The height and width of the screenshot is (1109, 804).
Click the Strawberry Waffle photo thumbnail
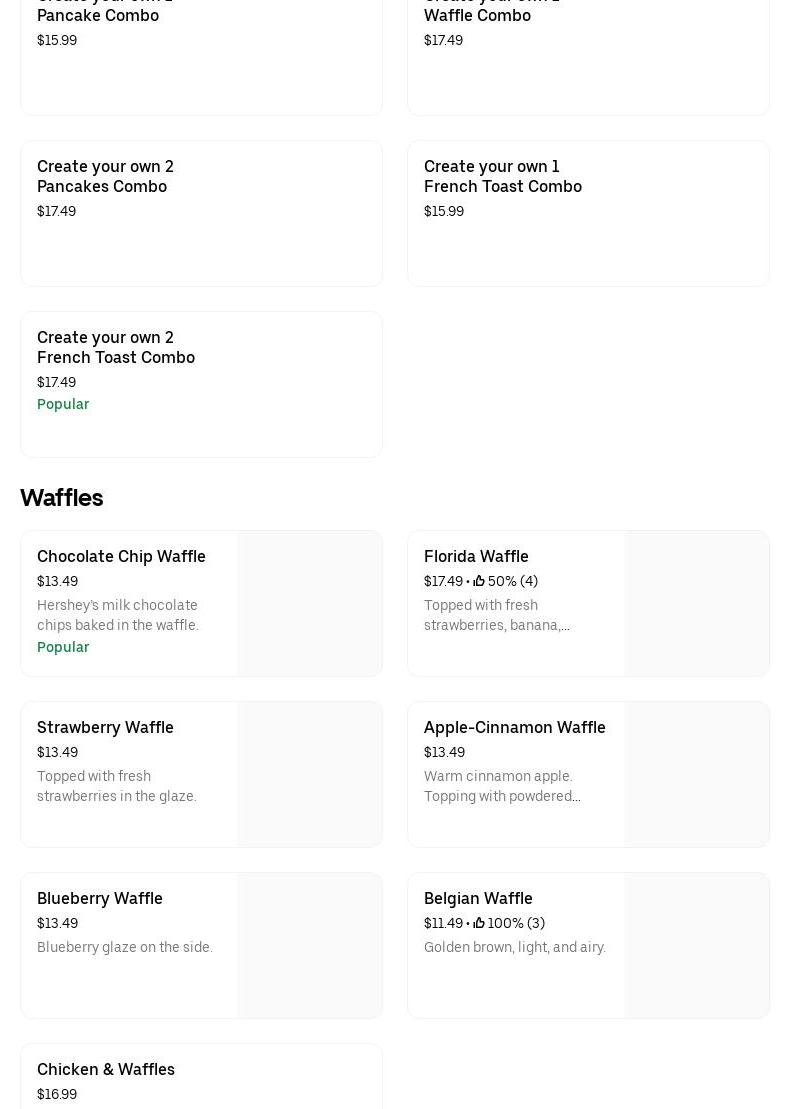309,775
